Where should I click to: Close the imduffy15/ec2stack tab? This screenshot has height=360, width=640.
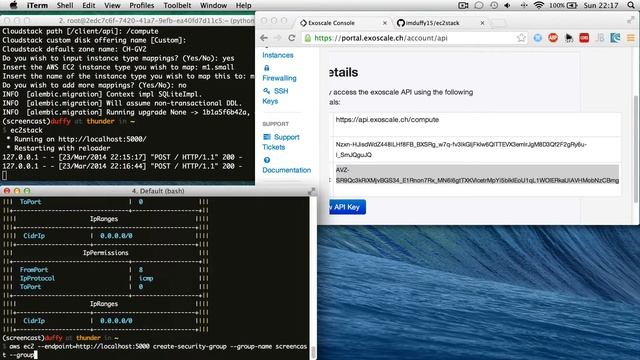tap(482, 23)
